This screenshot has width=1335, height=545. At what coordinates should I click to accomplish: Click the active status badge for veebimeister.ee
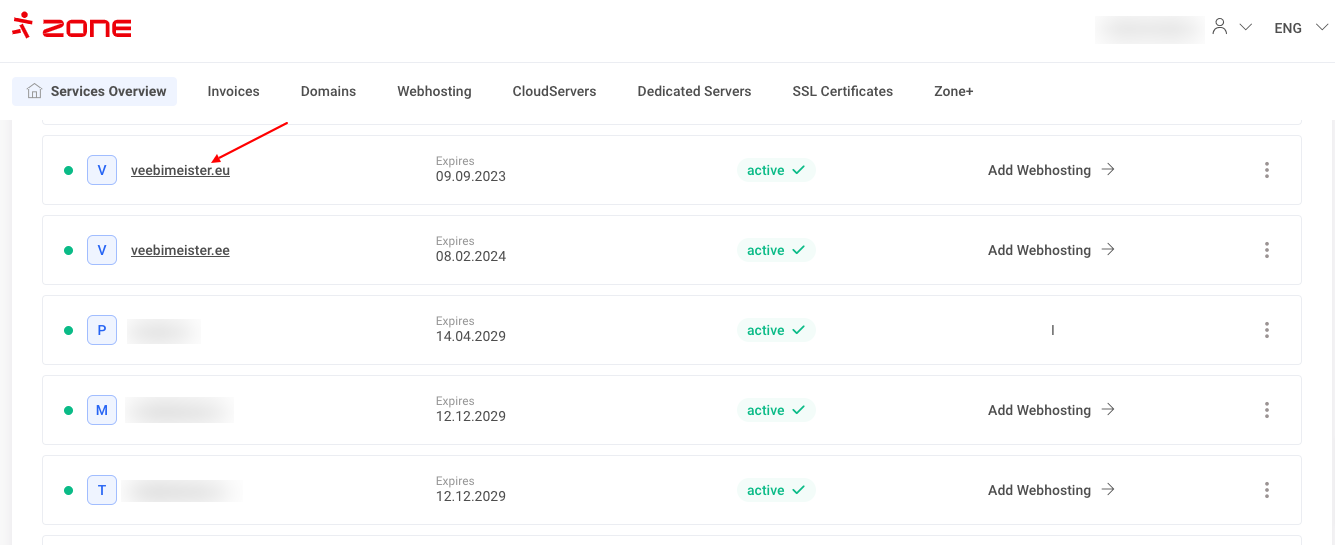coord(776,250)
